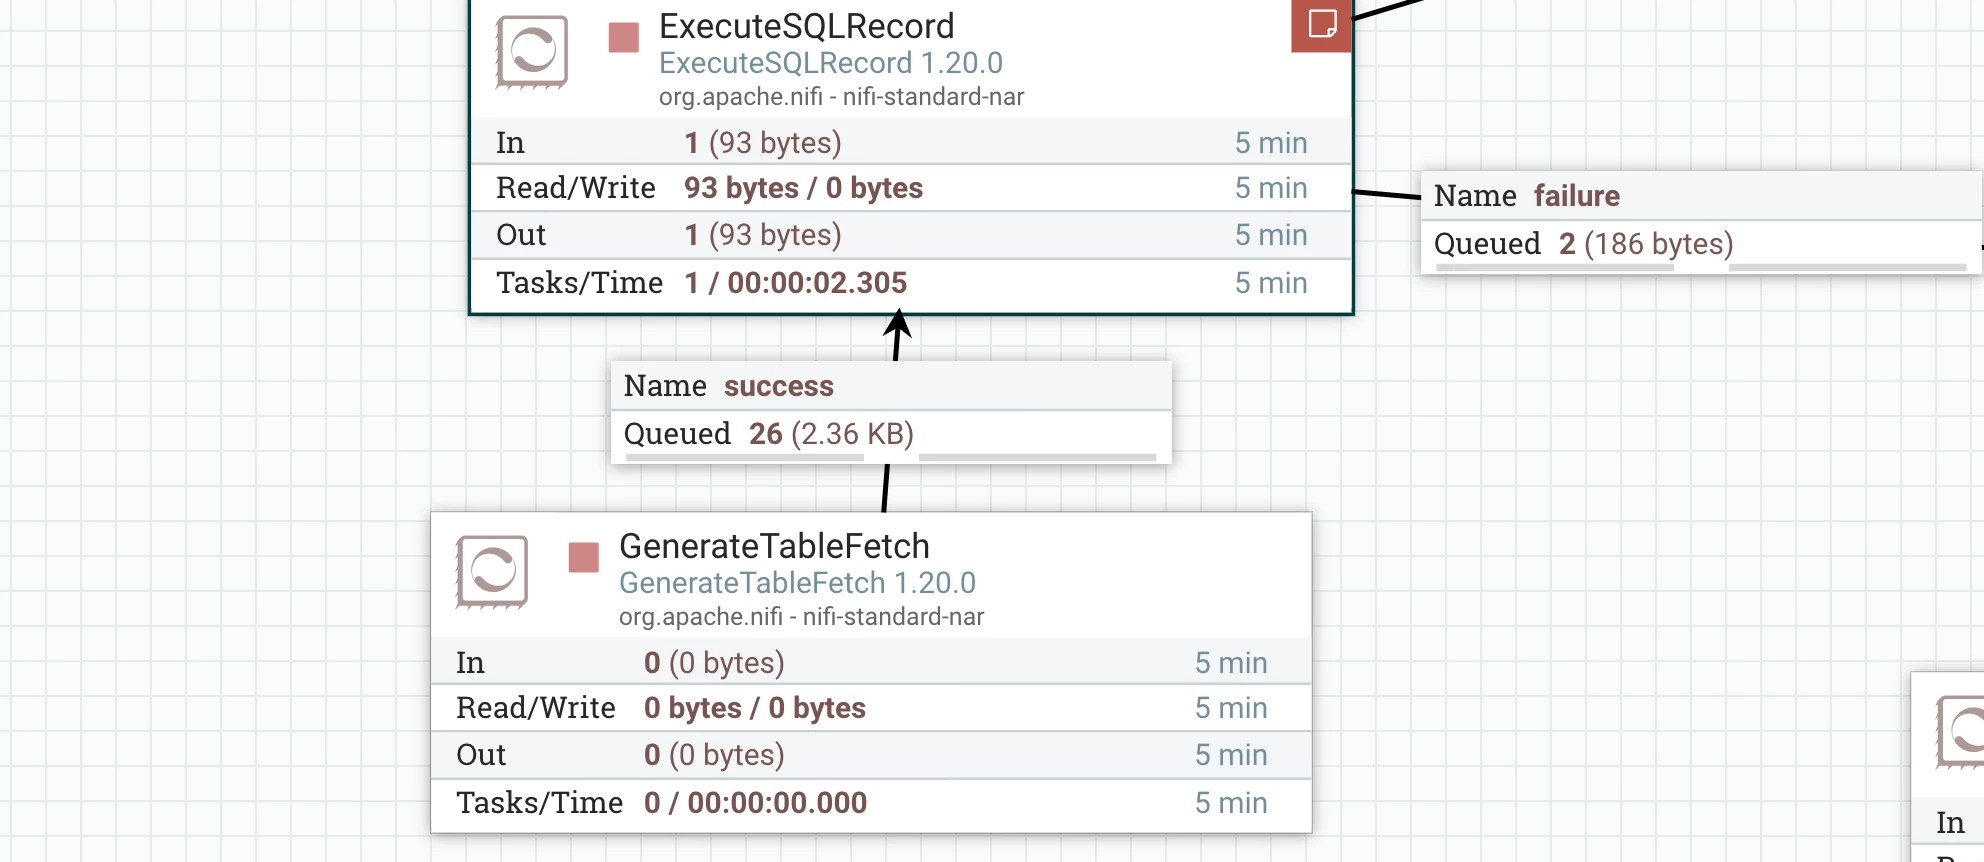Open the bulletin note icon on ExecuteSQLRecord

[x=1322, y=25]
